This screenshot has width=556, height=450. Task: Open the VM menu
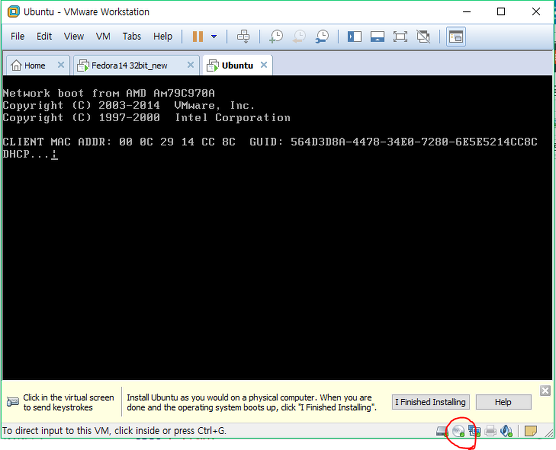point(103,36)
